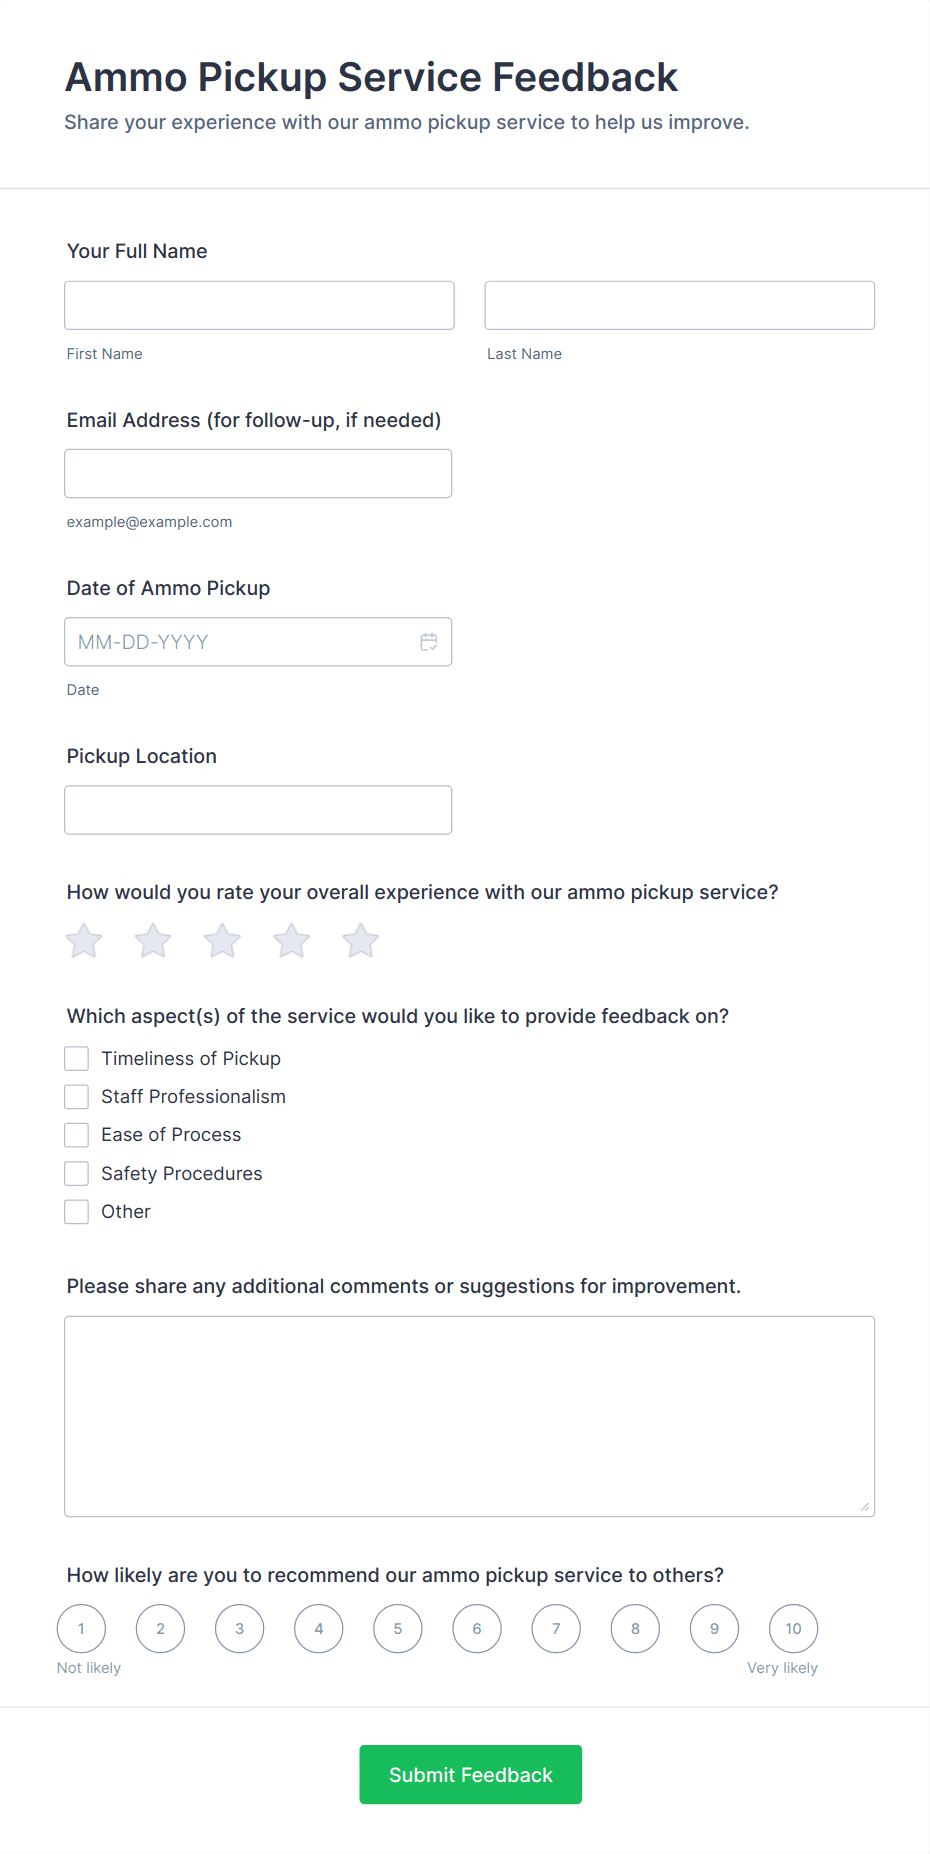Image resolution: width=930 pixels, height=1854 pixels.
Task: Select the Safety Procedures checkbox
Action: pyautogui.click(x=77, y=1174)
